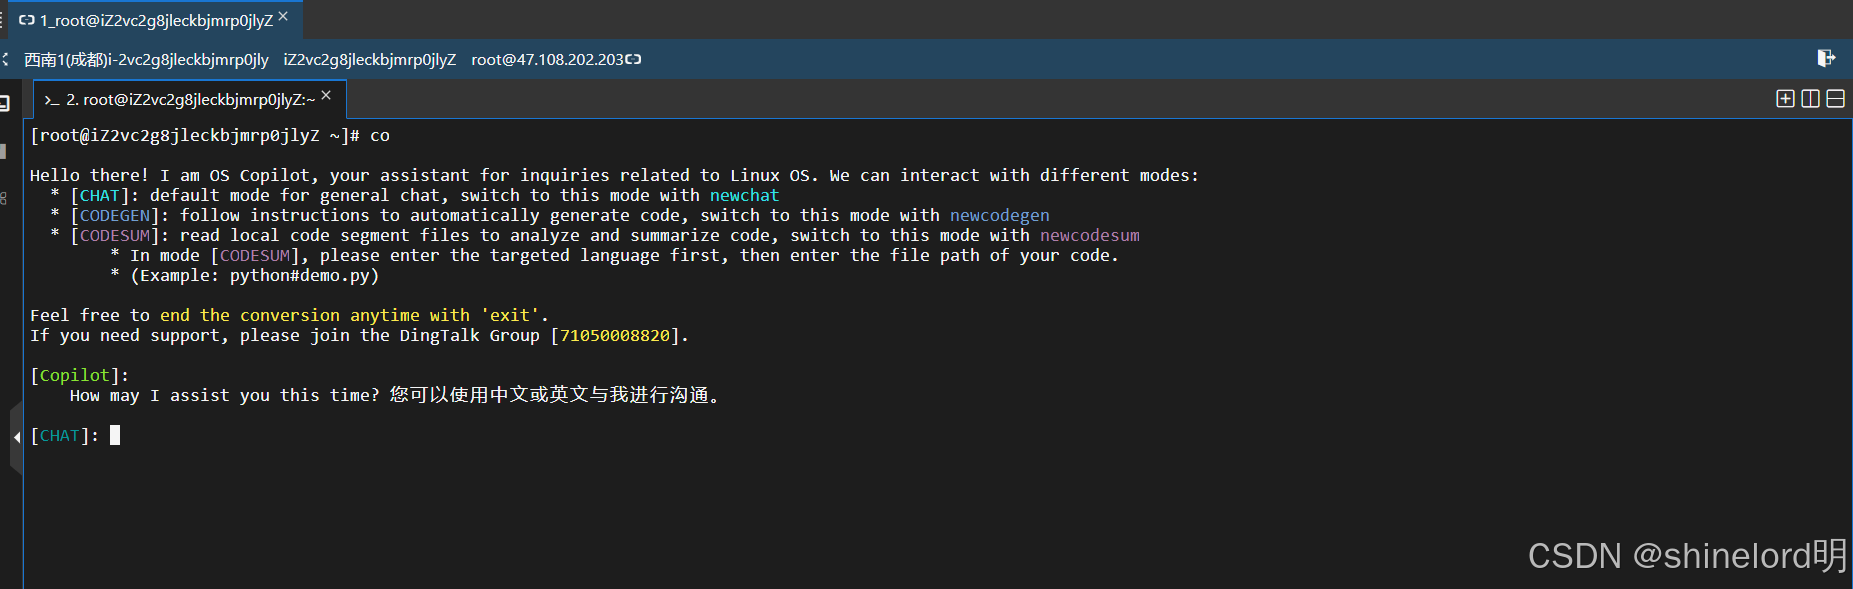Click the DingTalk group number 71050008820
Image resolution: width=1853 pixels, height=589 pixels.
[615, 335]
